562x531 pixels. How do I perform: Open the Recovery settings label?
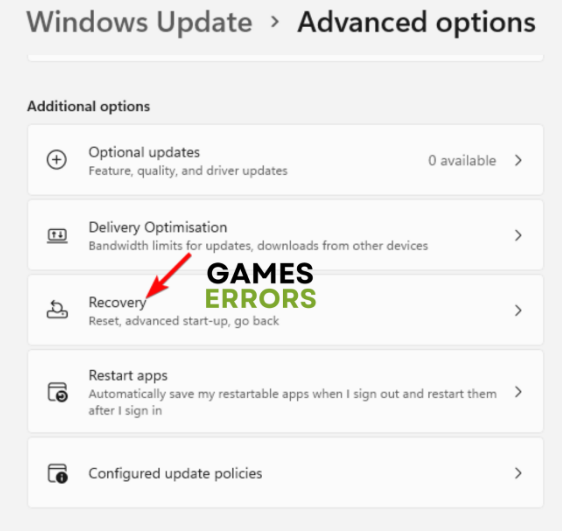(118, 303)
